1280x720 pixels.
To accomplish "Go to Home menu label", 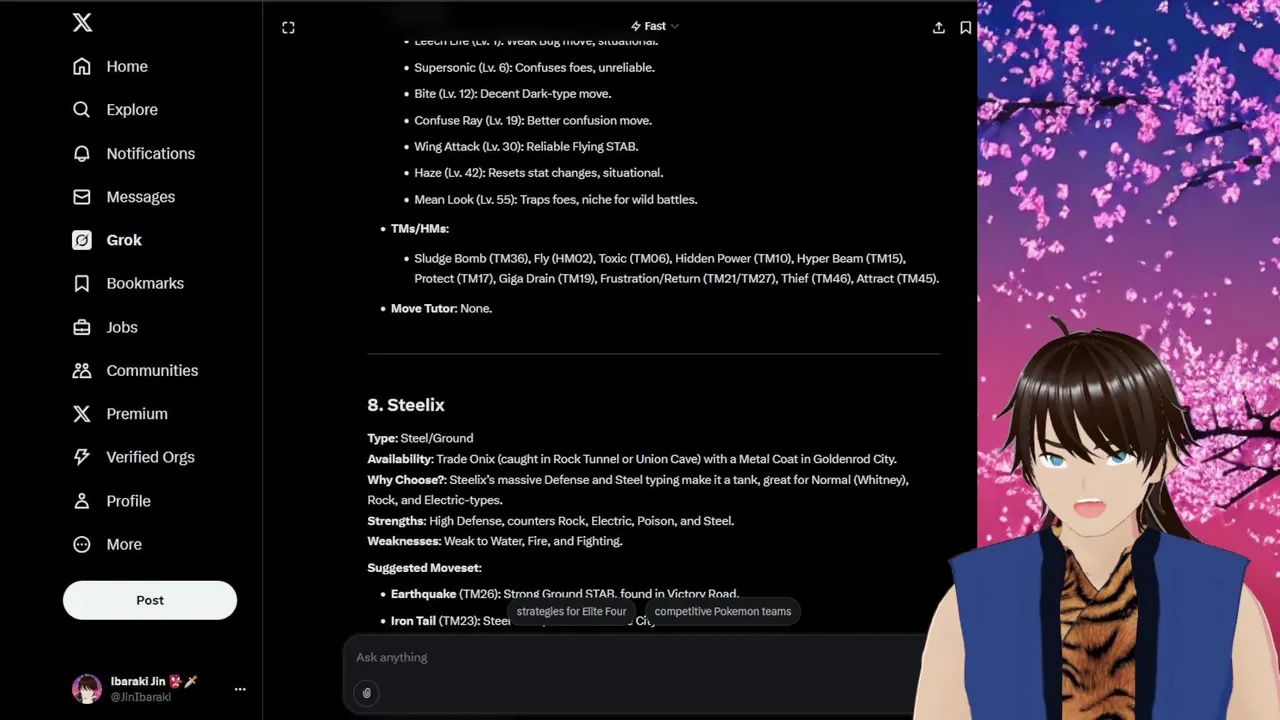I will (127, 66).
